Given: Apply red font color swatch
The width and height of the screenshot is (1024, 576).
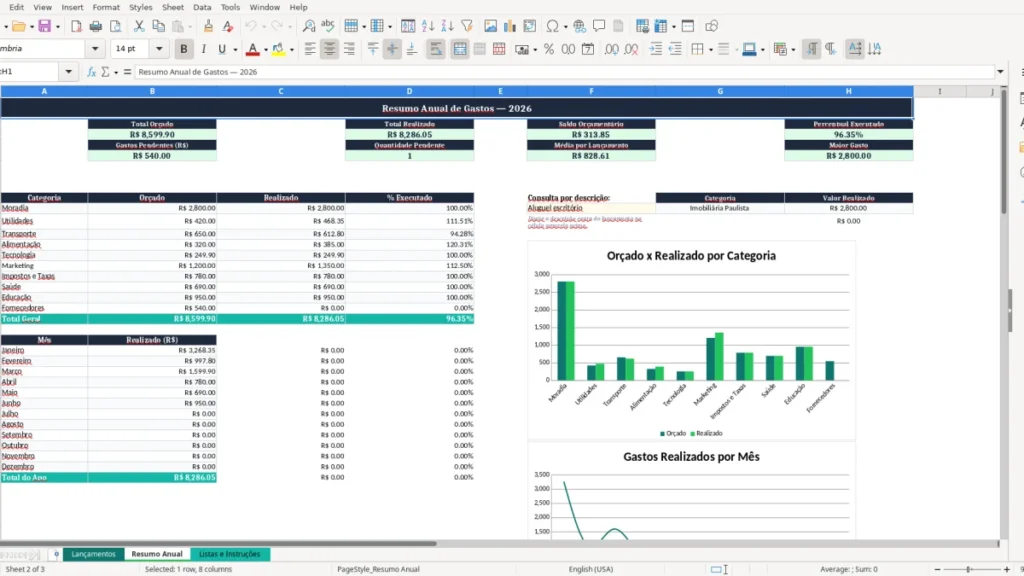Looking at the screenshot, I should 253,49.
